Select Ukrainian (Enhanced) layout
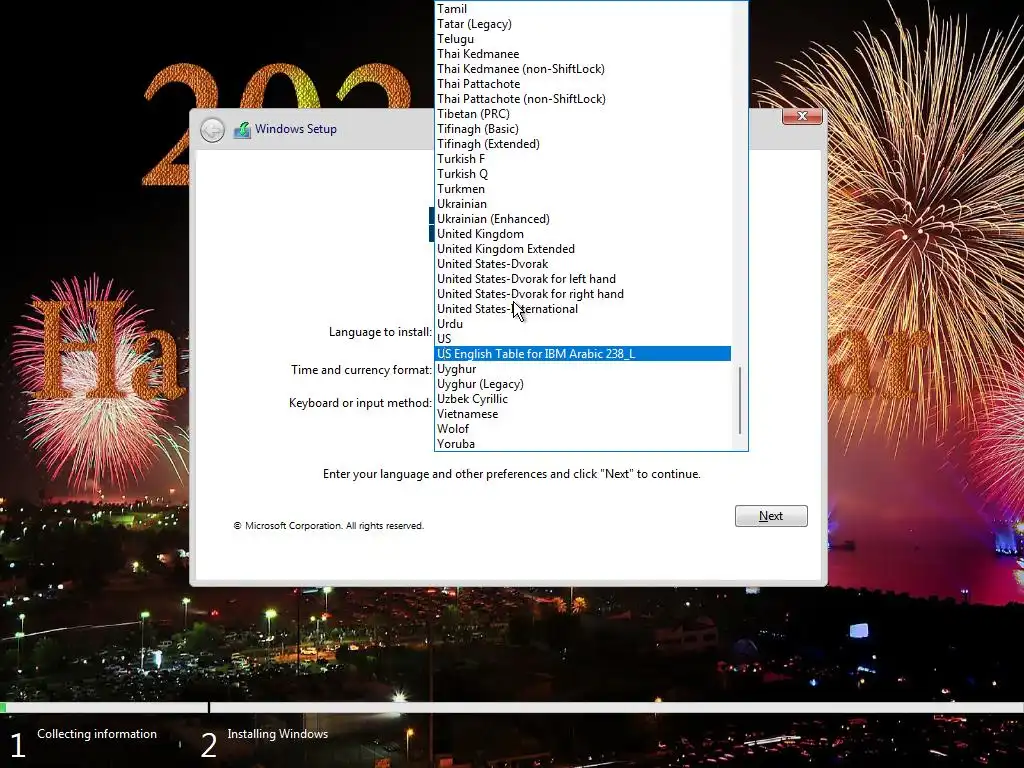1024x768 pixels. click(583, 219)
